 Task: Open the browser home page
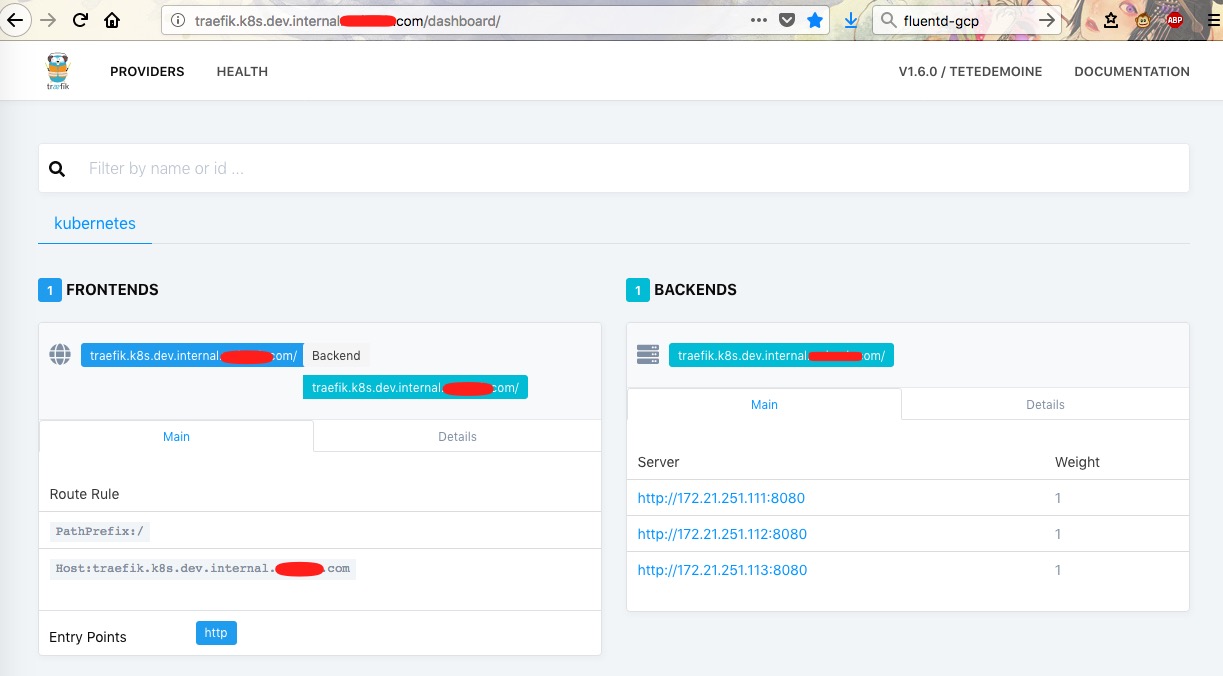[x=112, y=20]
